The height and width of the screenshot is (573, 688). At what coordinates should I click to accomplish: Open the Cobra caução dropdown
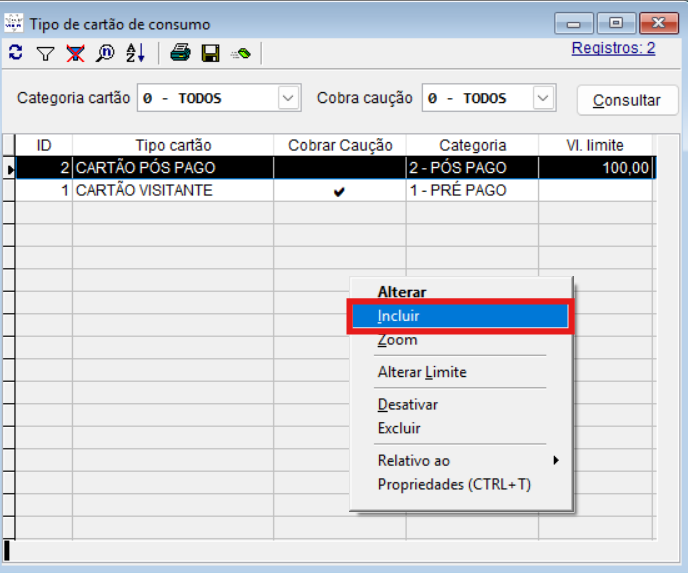[x=543, y=98]
